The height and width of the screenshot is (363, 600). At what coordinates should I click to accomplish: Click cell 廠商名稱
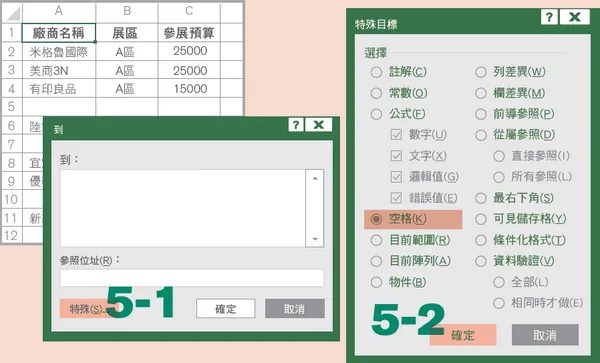[x=59, y=33]
